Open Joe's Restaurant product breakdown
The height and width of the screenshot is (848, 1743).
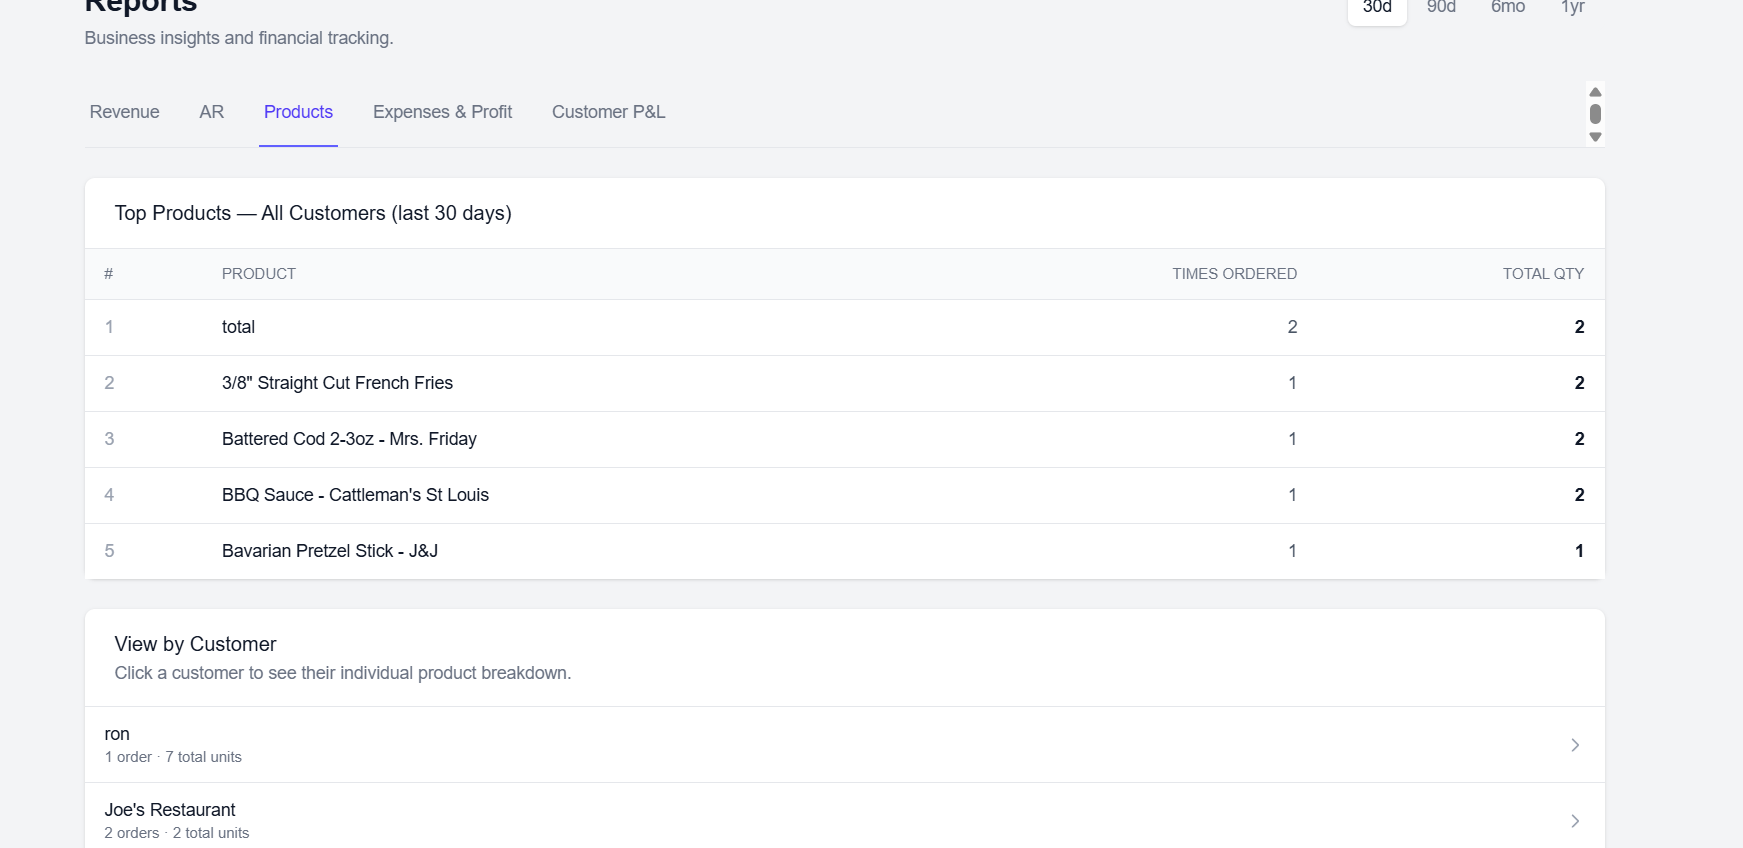click(170, 810)
